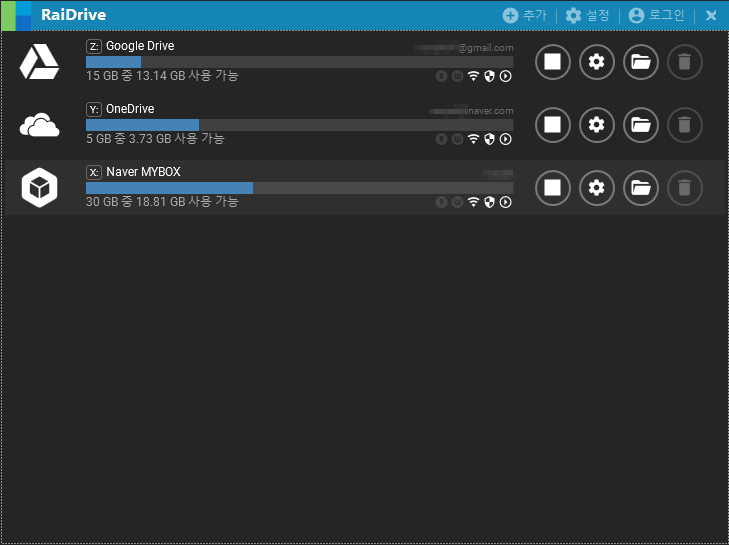Open Google Drive folder in explorer
The height and width of the screenshot is (545, 729).
coord(641,62)
